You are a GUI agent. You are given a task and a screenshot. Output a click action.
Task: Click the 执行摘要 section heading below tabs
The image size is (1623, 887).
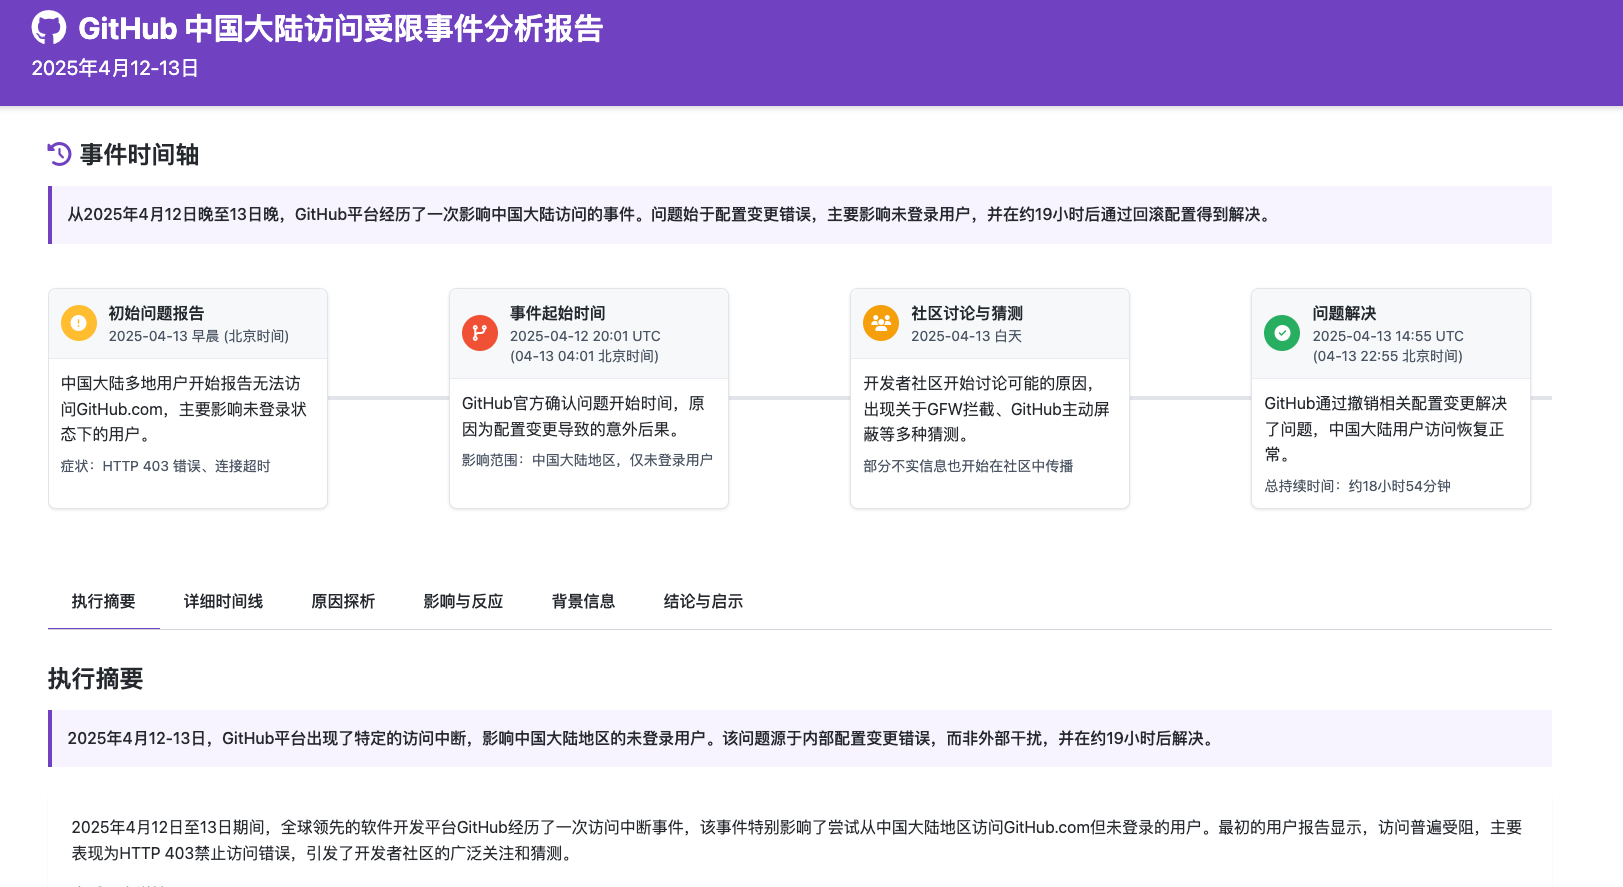(x=96, y=679)
